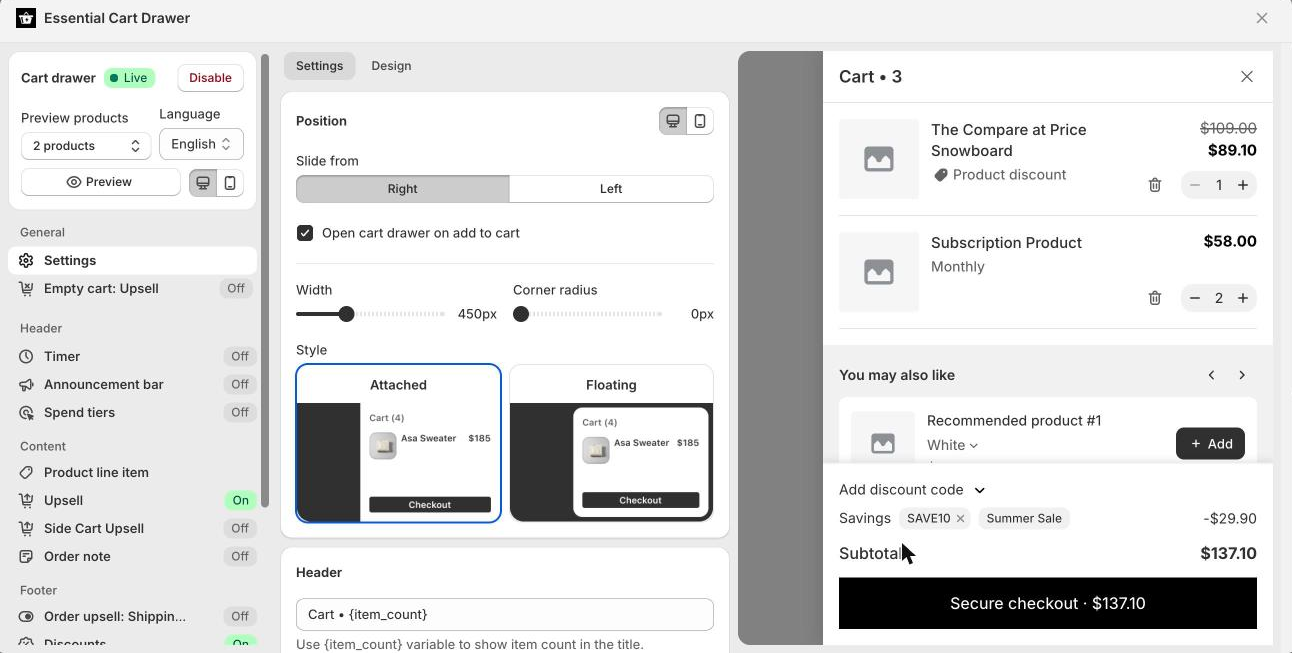Click the Header title input field
The height and width of the screenshot is (653, 1292).
point(505,614)
